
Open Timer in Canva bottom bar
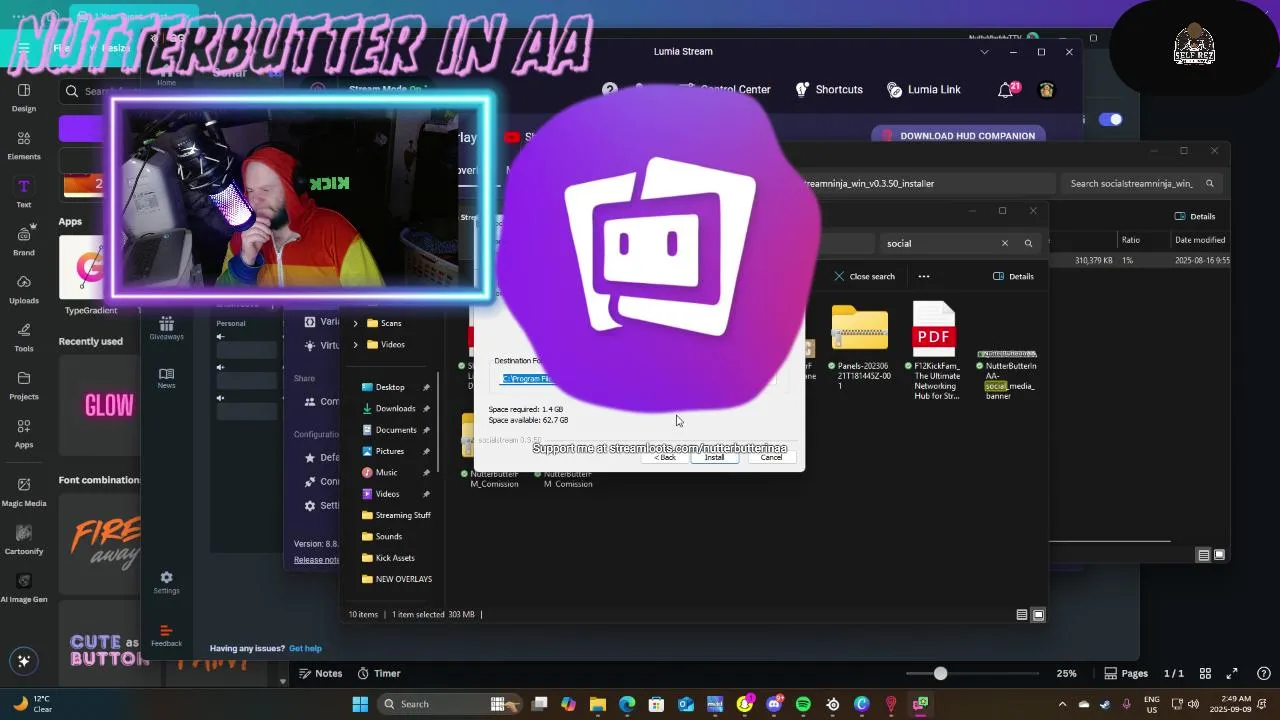pos(379,674)
